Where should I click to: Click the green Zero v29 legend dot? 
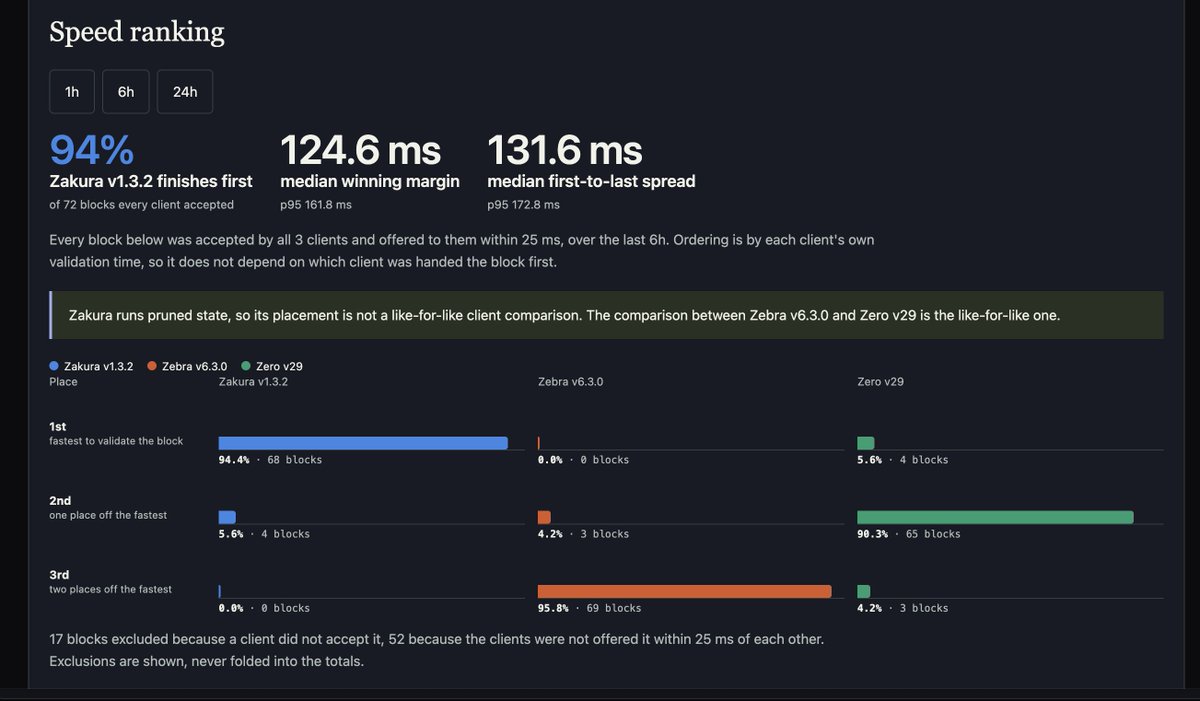[x=246, y=366]
